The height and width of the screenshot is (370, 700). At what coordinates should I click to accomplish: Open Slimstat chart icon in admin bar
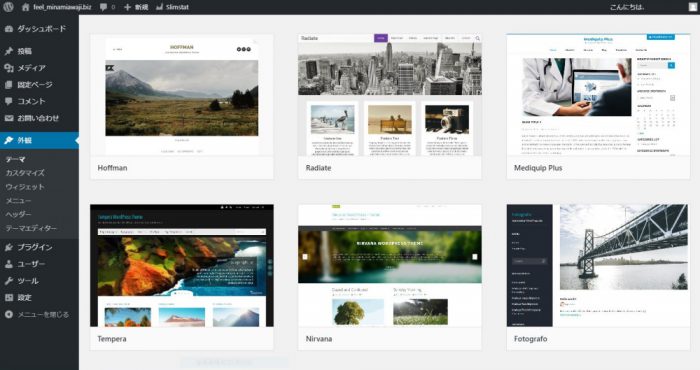(x=159, y=7)
